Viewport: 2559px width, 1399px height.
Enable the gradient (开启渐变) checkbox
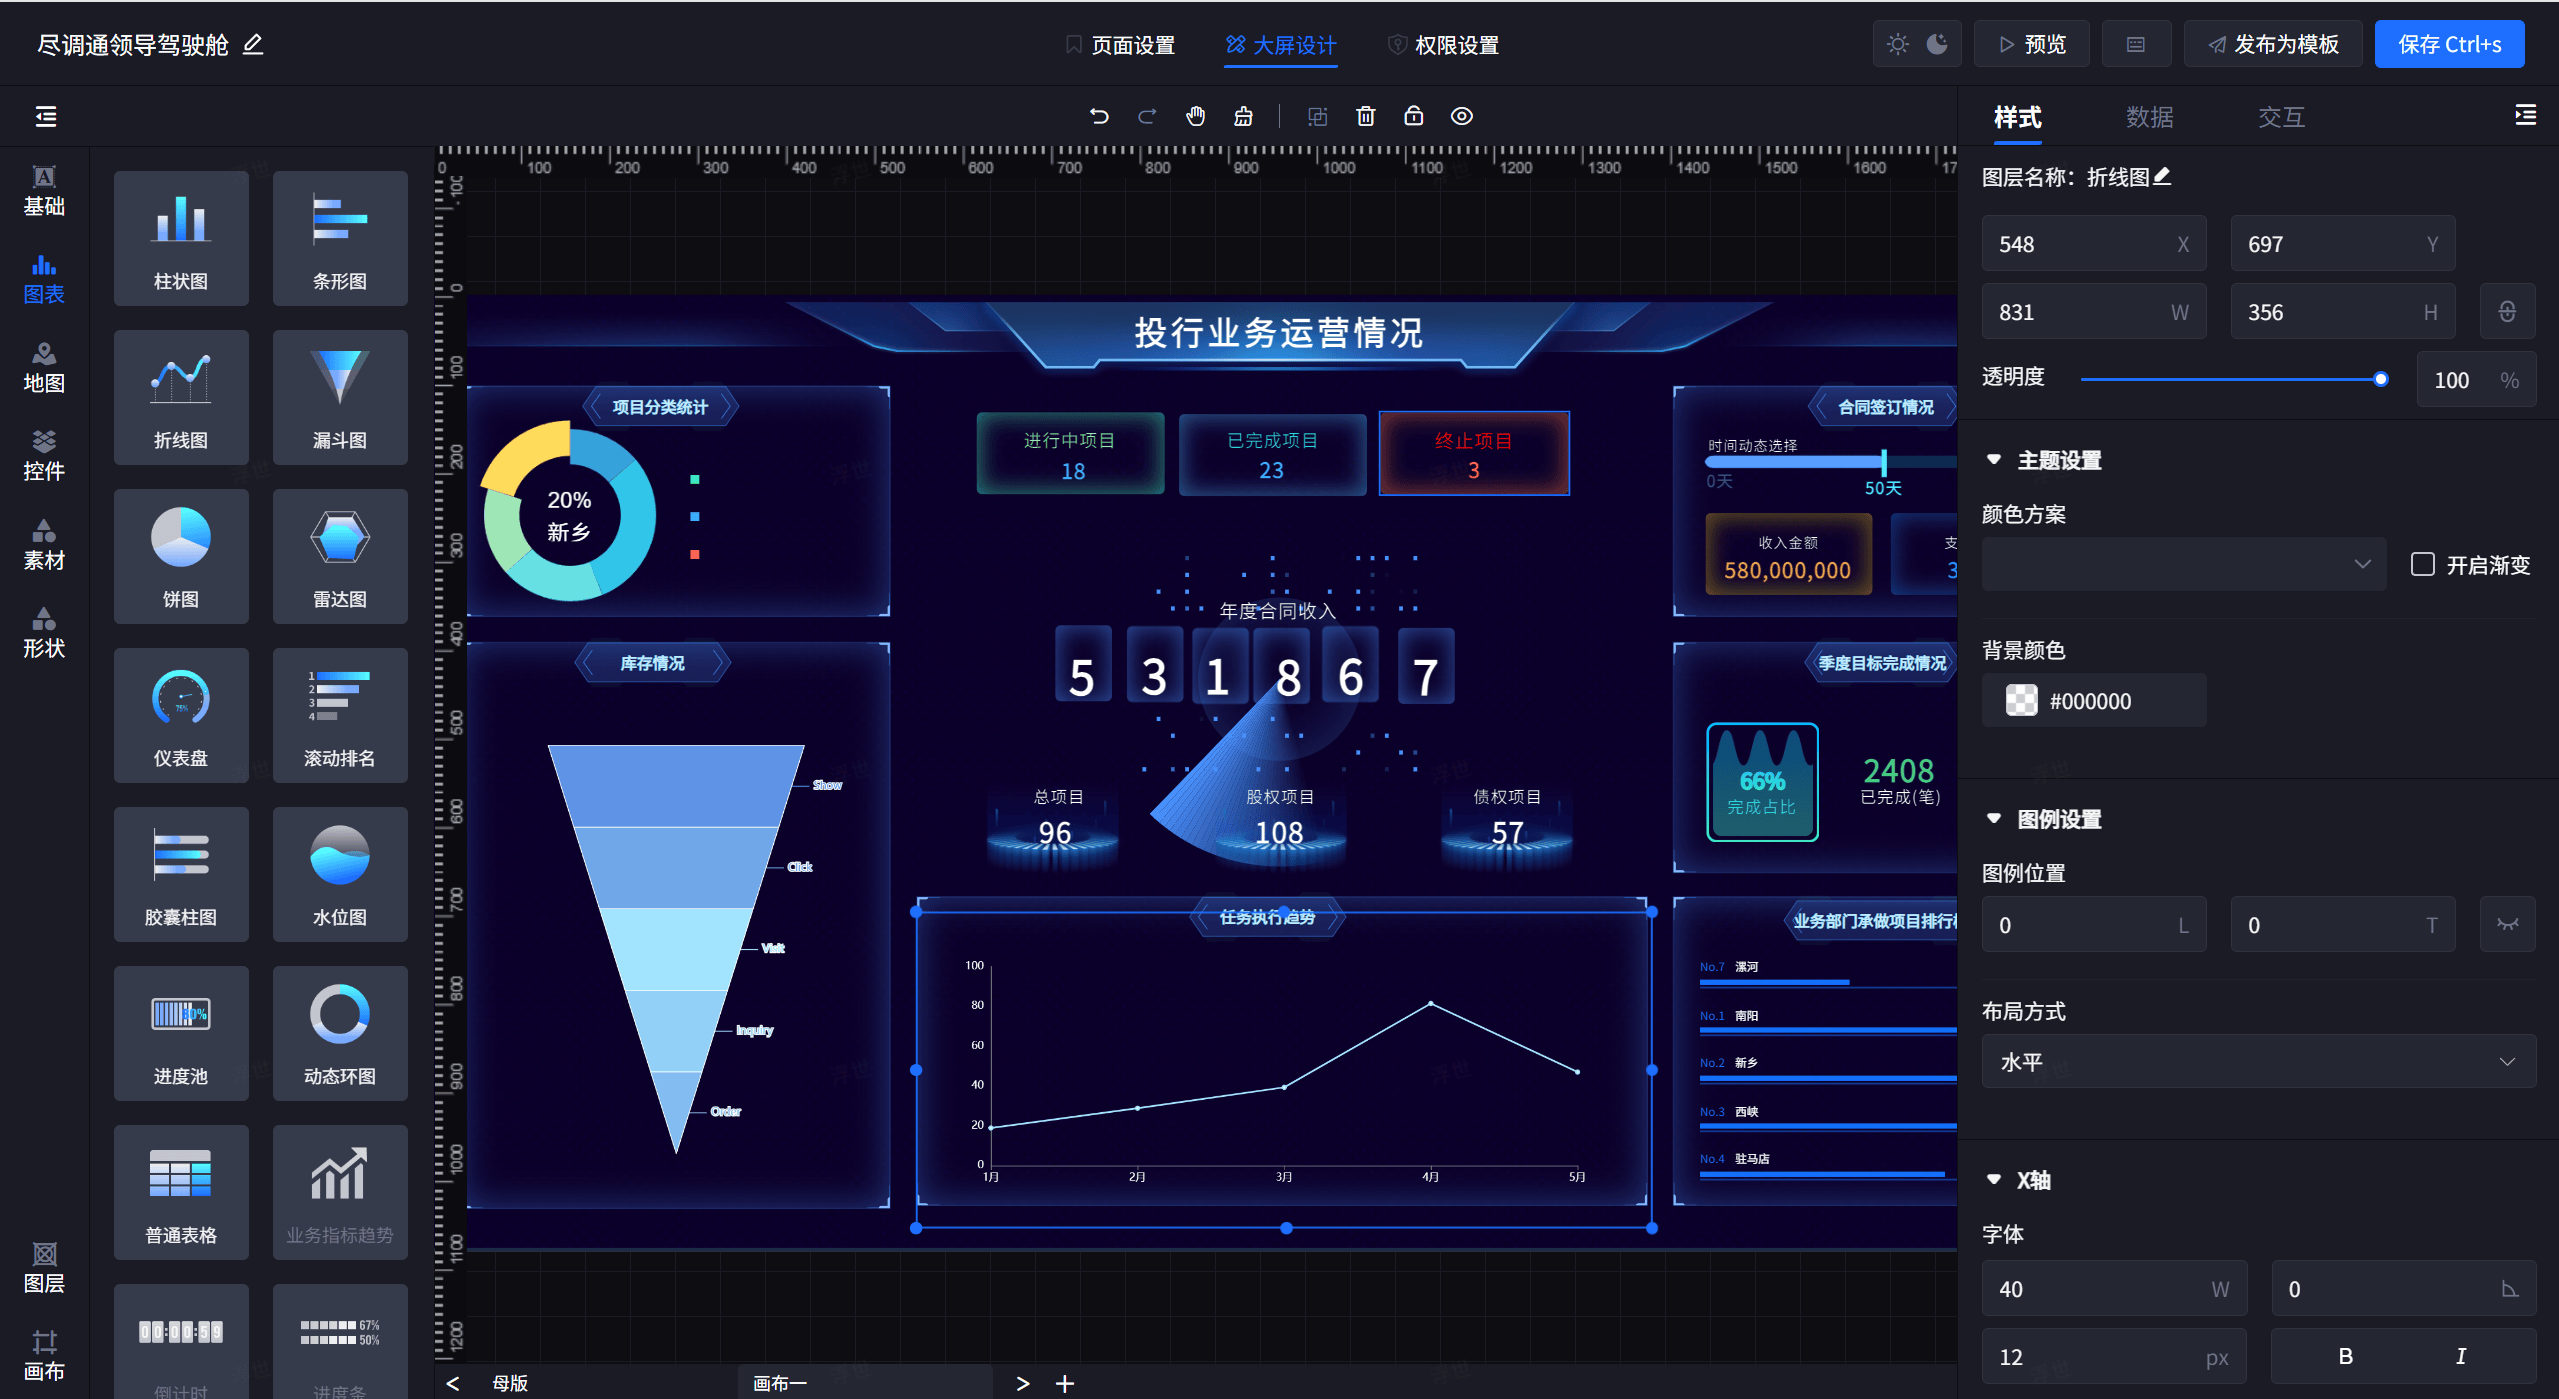point(2422,564)
